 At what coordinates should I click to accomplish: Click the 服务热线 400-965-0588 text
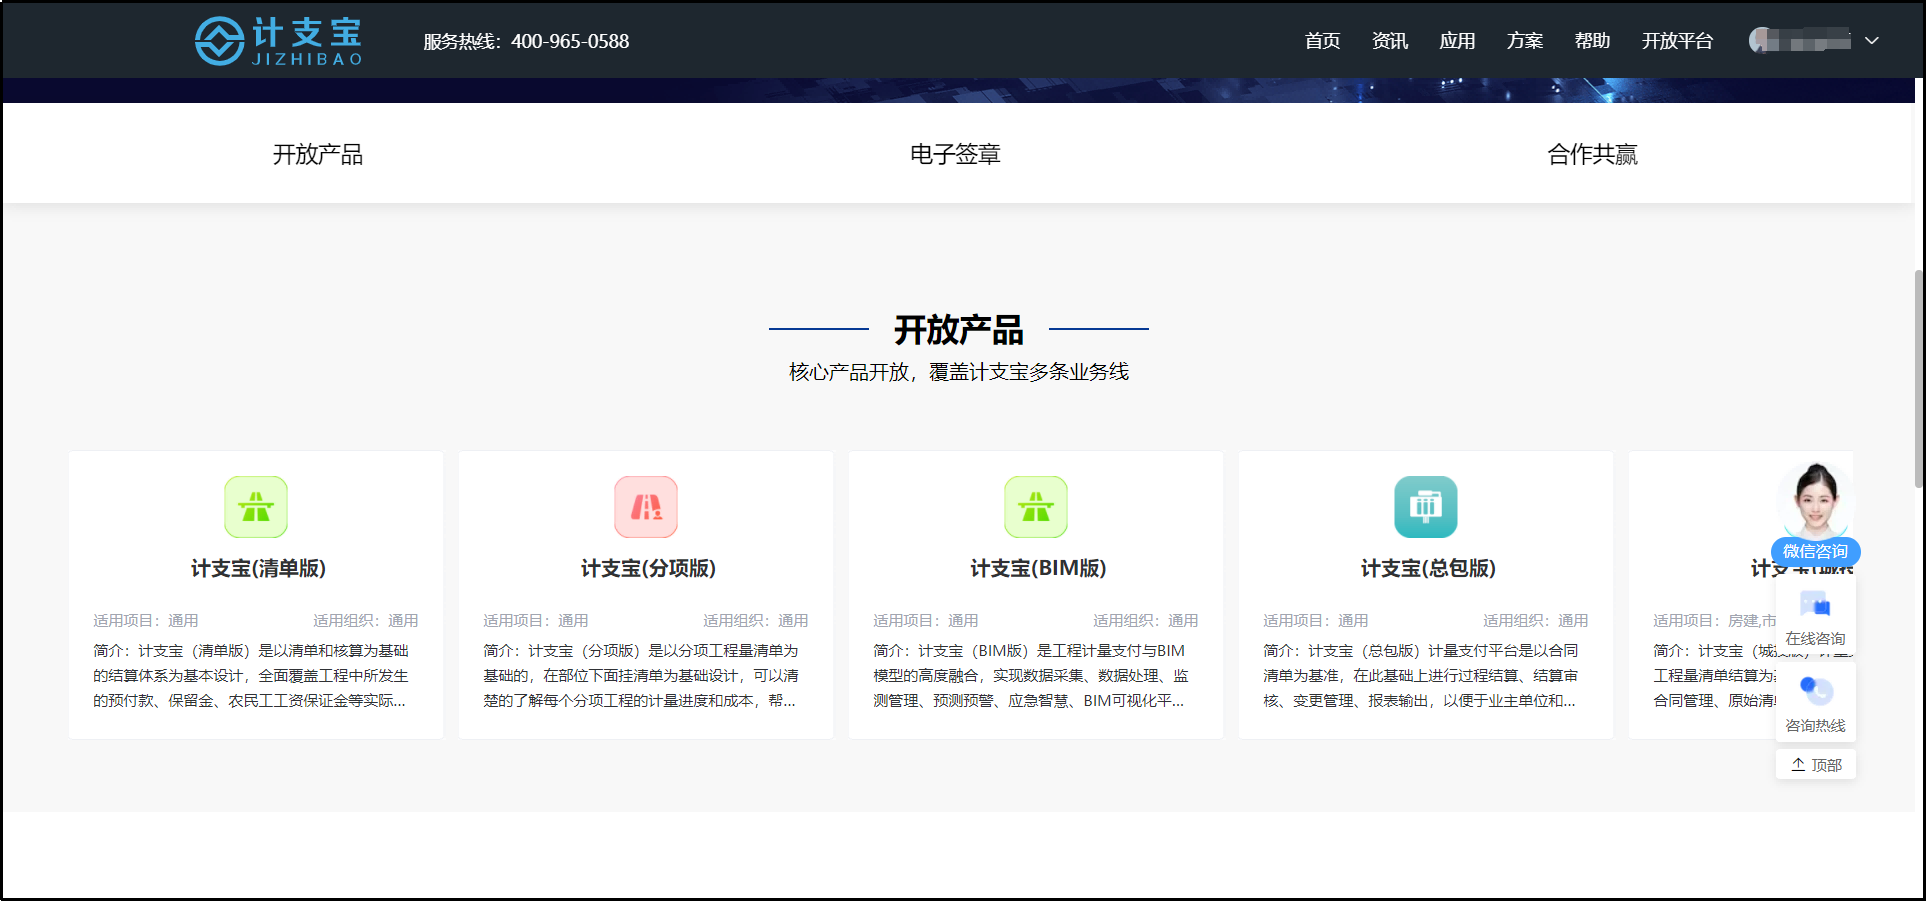[x=526, y=41]
